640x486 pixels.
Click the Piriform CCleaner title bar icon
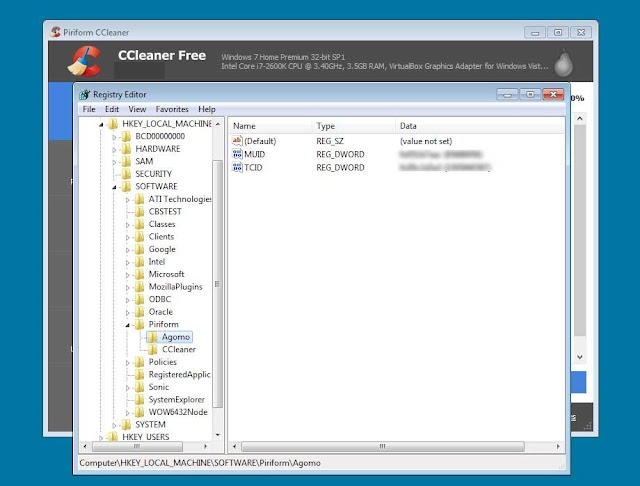(56, 32)
